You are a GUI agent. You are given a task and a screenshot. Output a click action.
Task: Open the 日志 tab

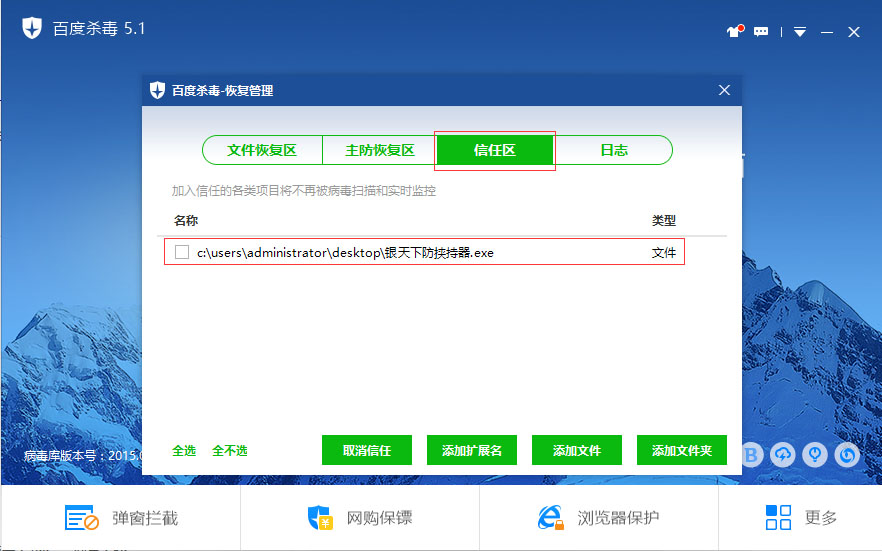[x=613, y=150]
